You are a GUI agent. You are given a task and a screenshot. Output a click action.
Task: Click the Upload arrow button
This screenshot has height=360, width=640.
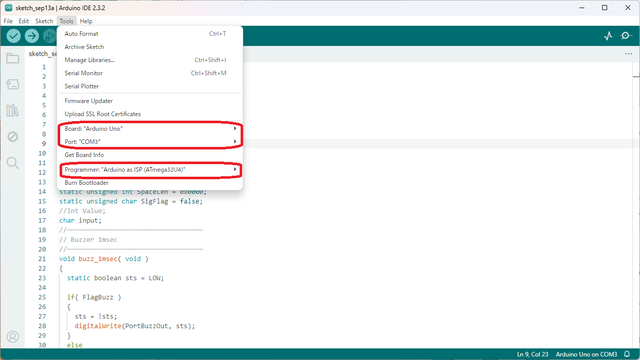point(31,36)
